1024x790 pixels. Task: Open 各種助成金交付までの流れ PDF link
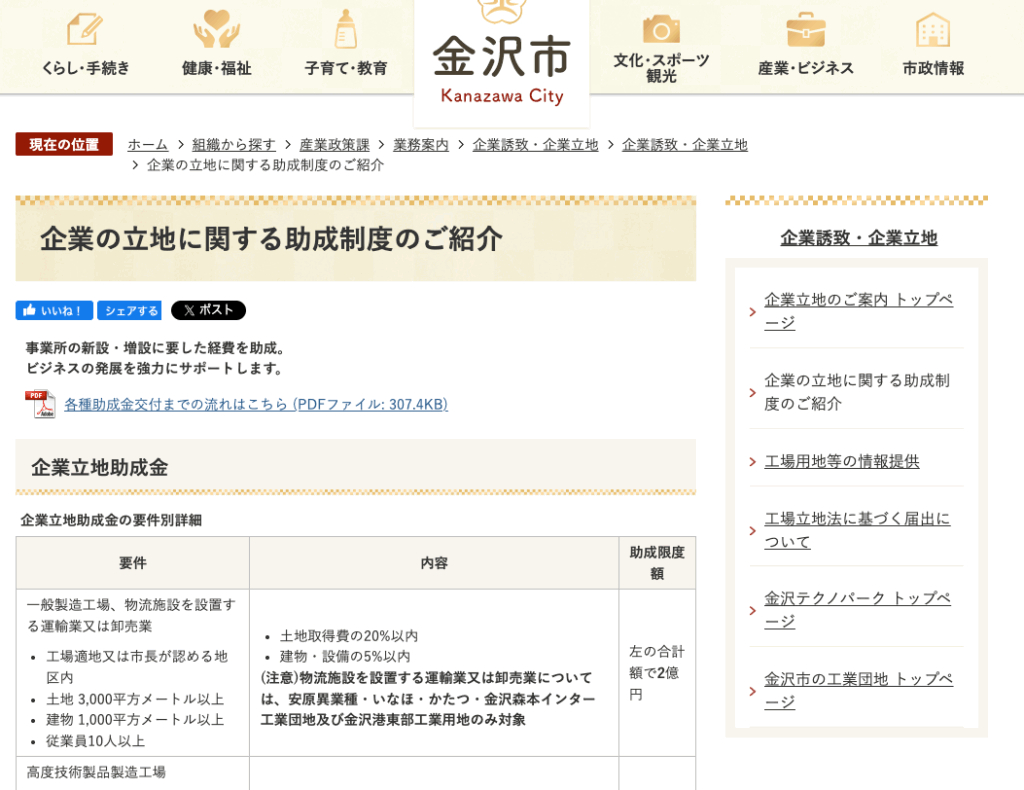point(256,404)
